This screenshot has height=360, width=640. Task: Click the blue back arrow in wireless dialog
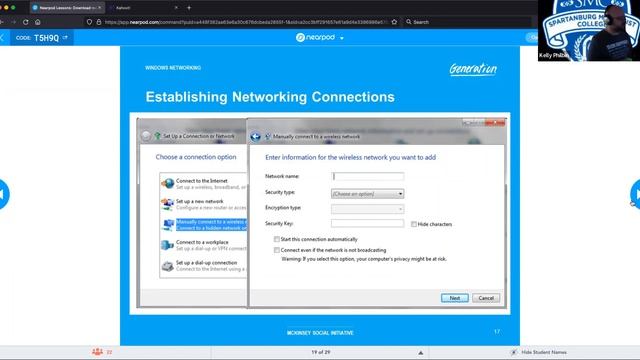point(256,137)
